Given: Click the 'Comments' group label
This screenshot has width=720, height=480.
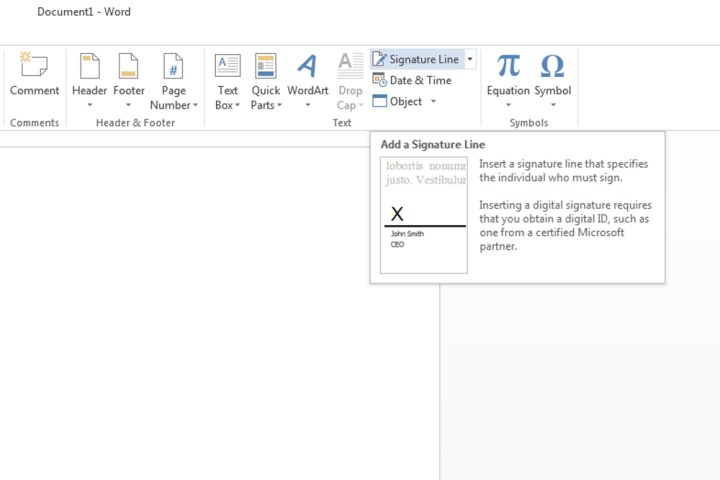Looking at the screenshot, I should click(x=34, y=123).
